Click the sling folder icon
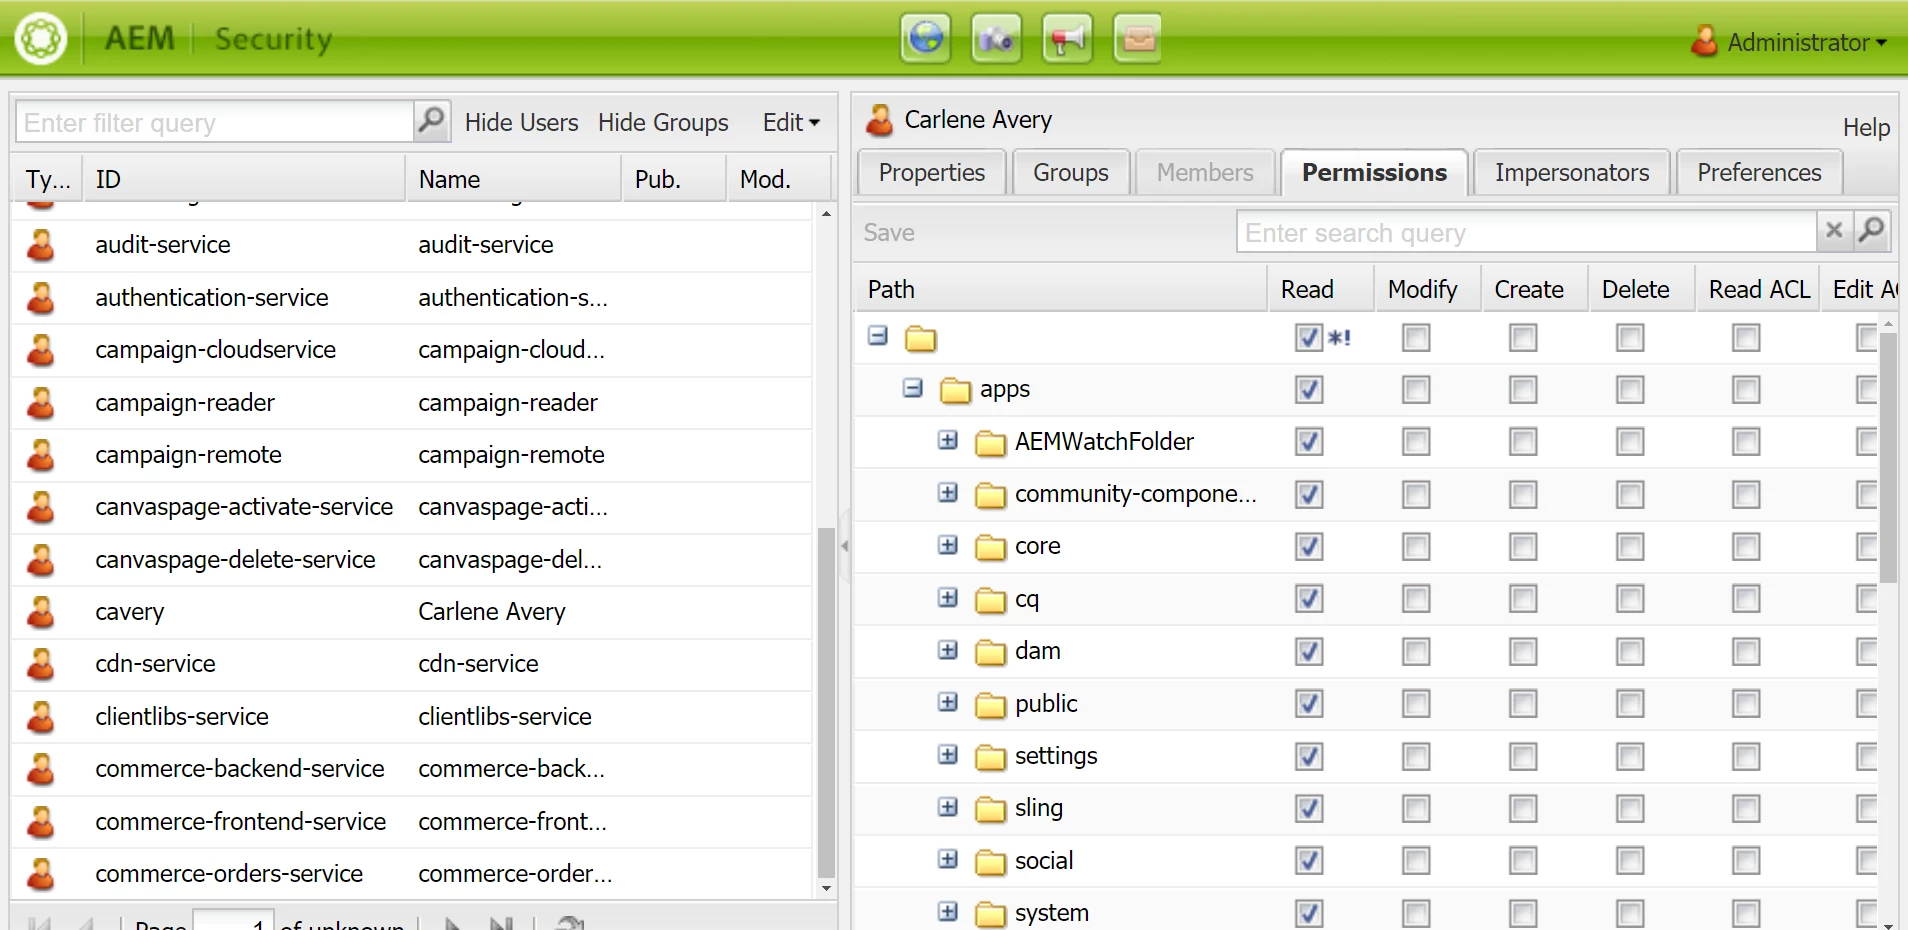The image size is (1908, 930). coord(991,809)
